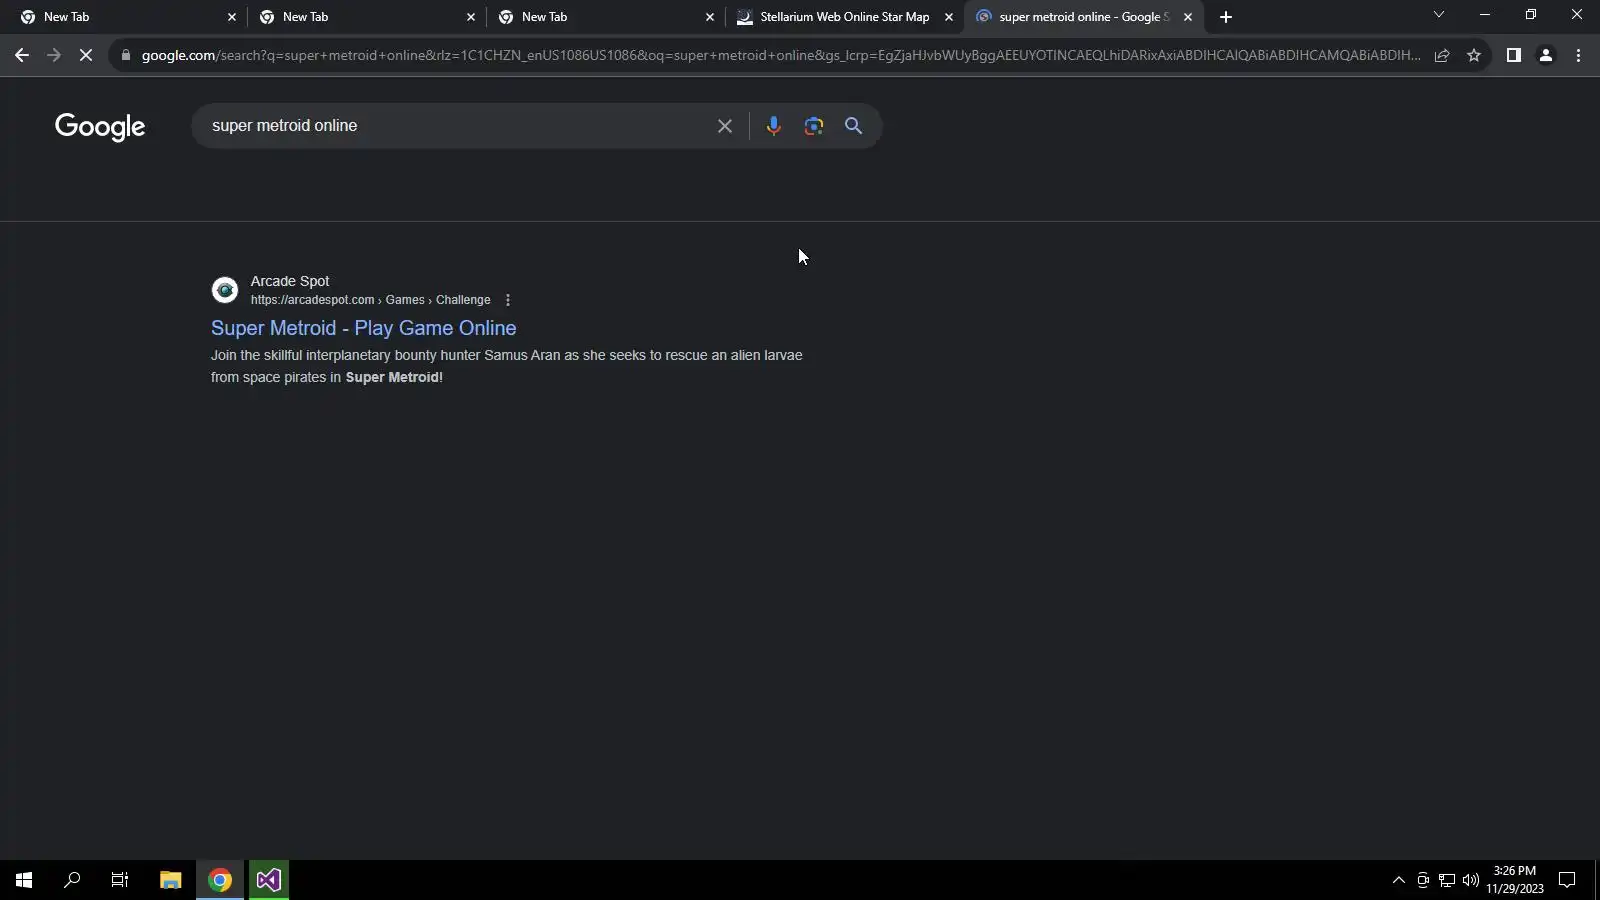Open Task View on taskbar

click(120, 880)
